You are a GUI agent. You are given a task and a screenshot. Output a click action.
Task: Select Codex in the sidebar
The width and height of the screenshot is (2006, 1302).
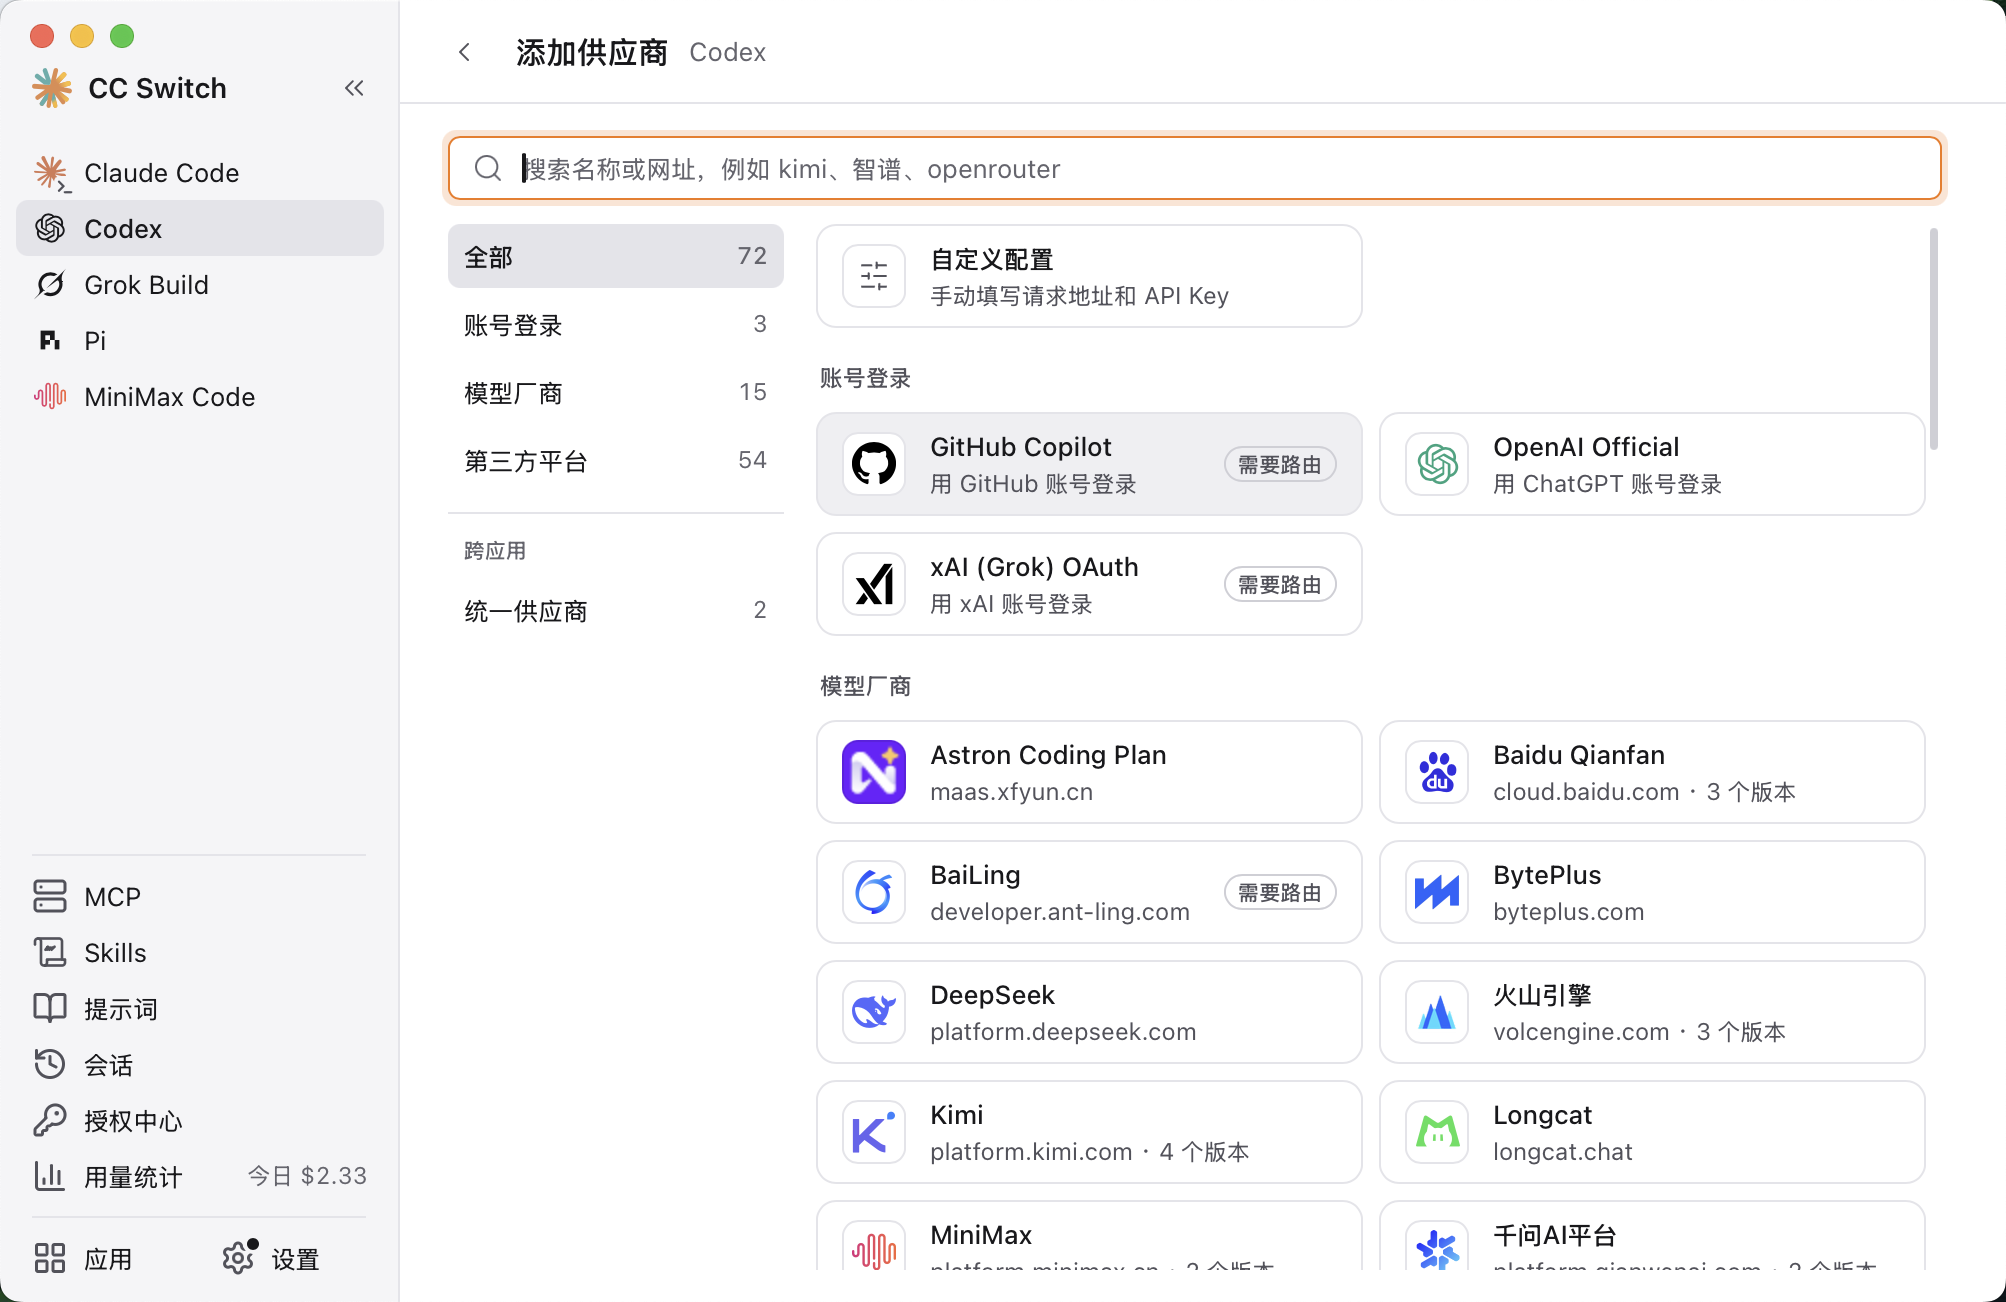(x=200, y=228)
